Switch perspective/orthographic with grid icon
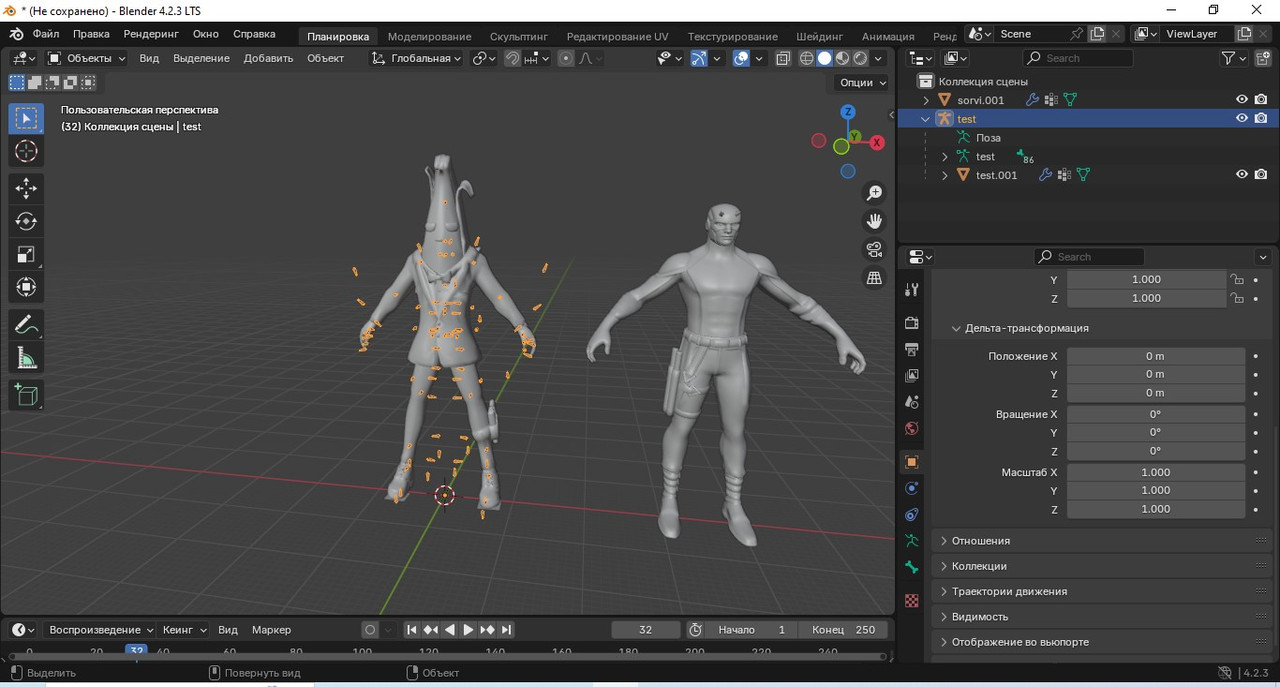1280x687 pixels. pos(875,278)
